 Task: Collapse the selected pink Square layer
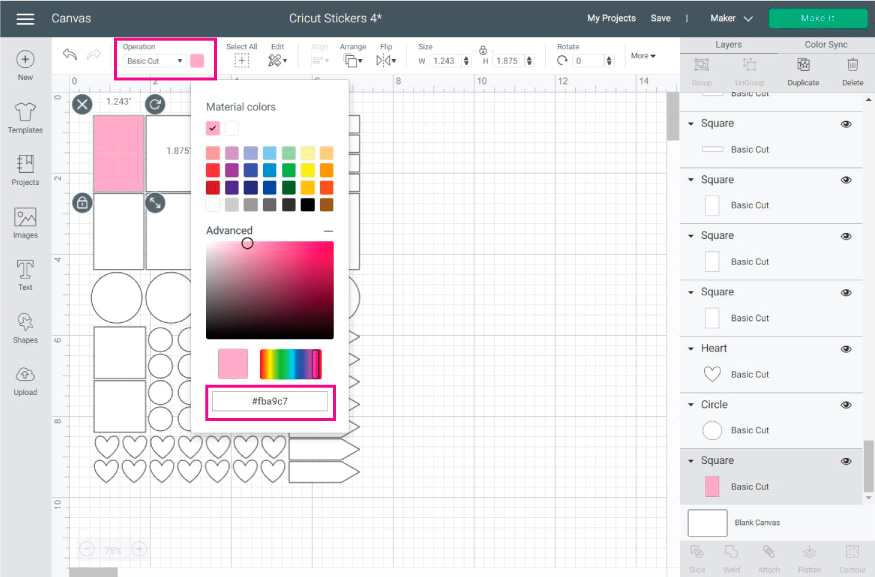pyautogui.click(x=691, y=461)
